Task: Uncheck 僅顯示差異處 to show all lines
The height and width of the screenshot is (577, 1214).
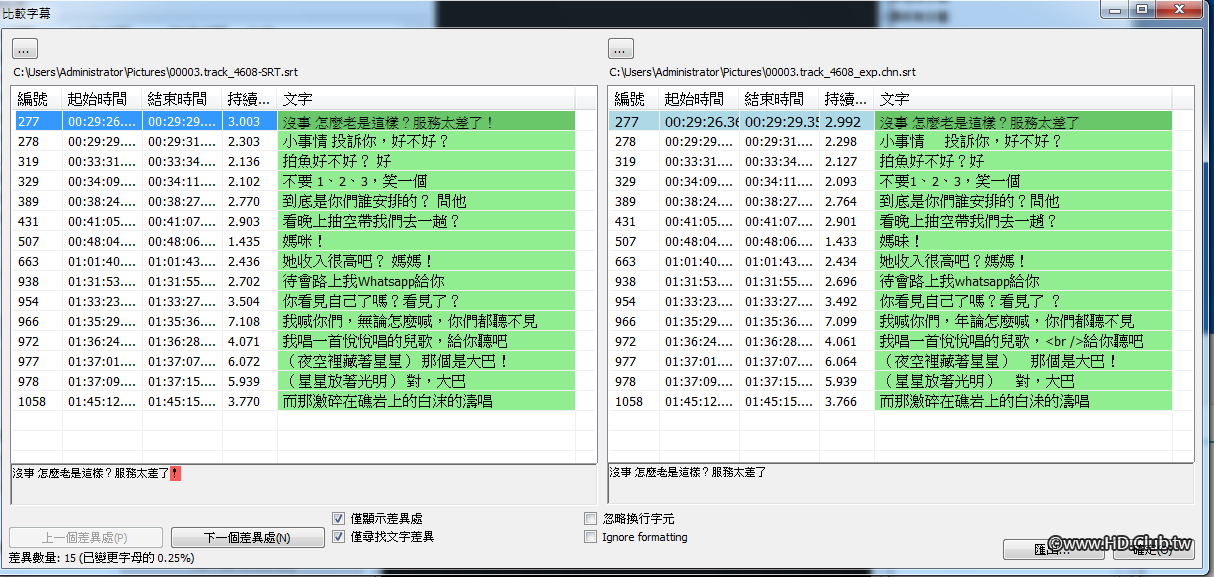Action: (x=338, y=518)
